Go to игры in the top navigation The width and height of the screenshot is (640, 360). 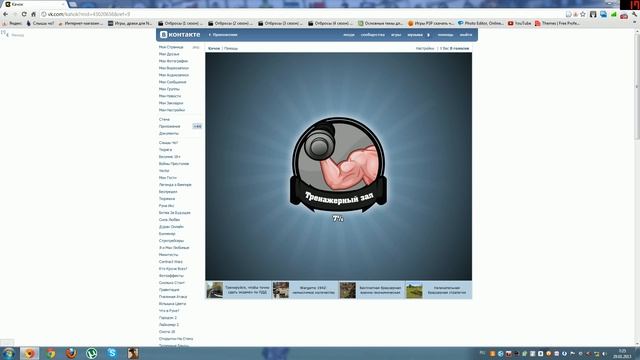[x=396, y=35]
